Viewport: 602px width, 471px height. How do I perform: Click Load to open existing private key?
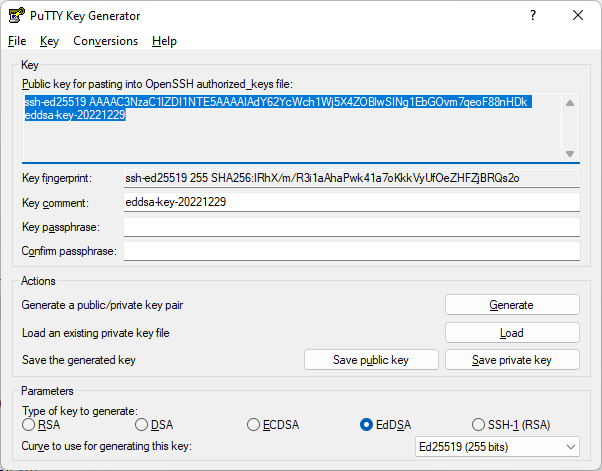511,333
